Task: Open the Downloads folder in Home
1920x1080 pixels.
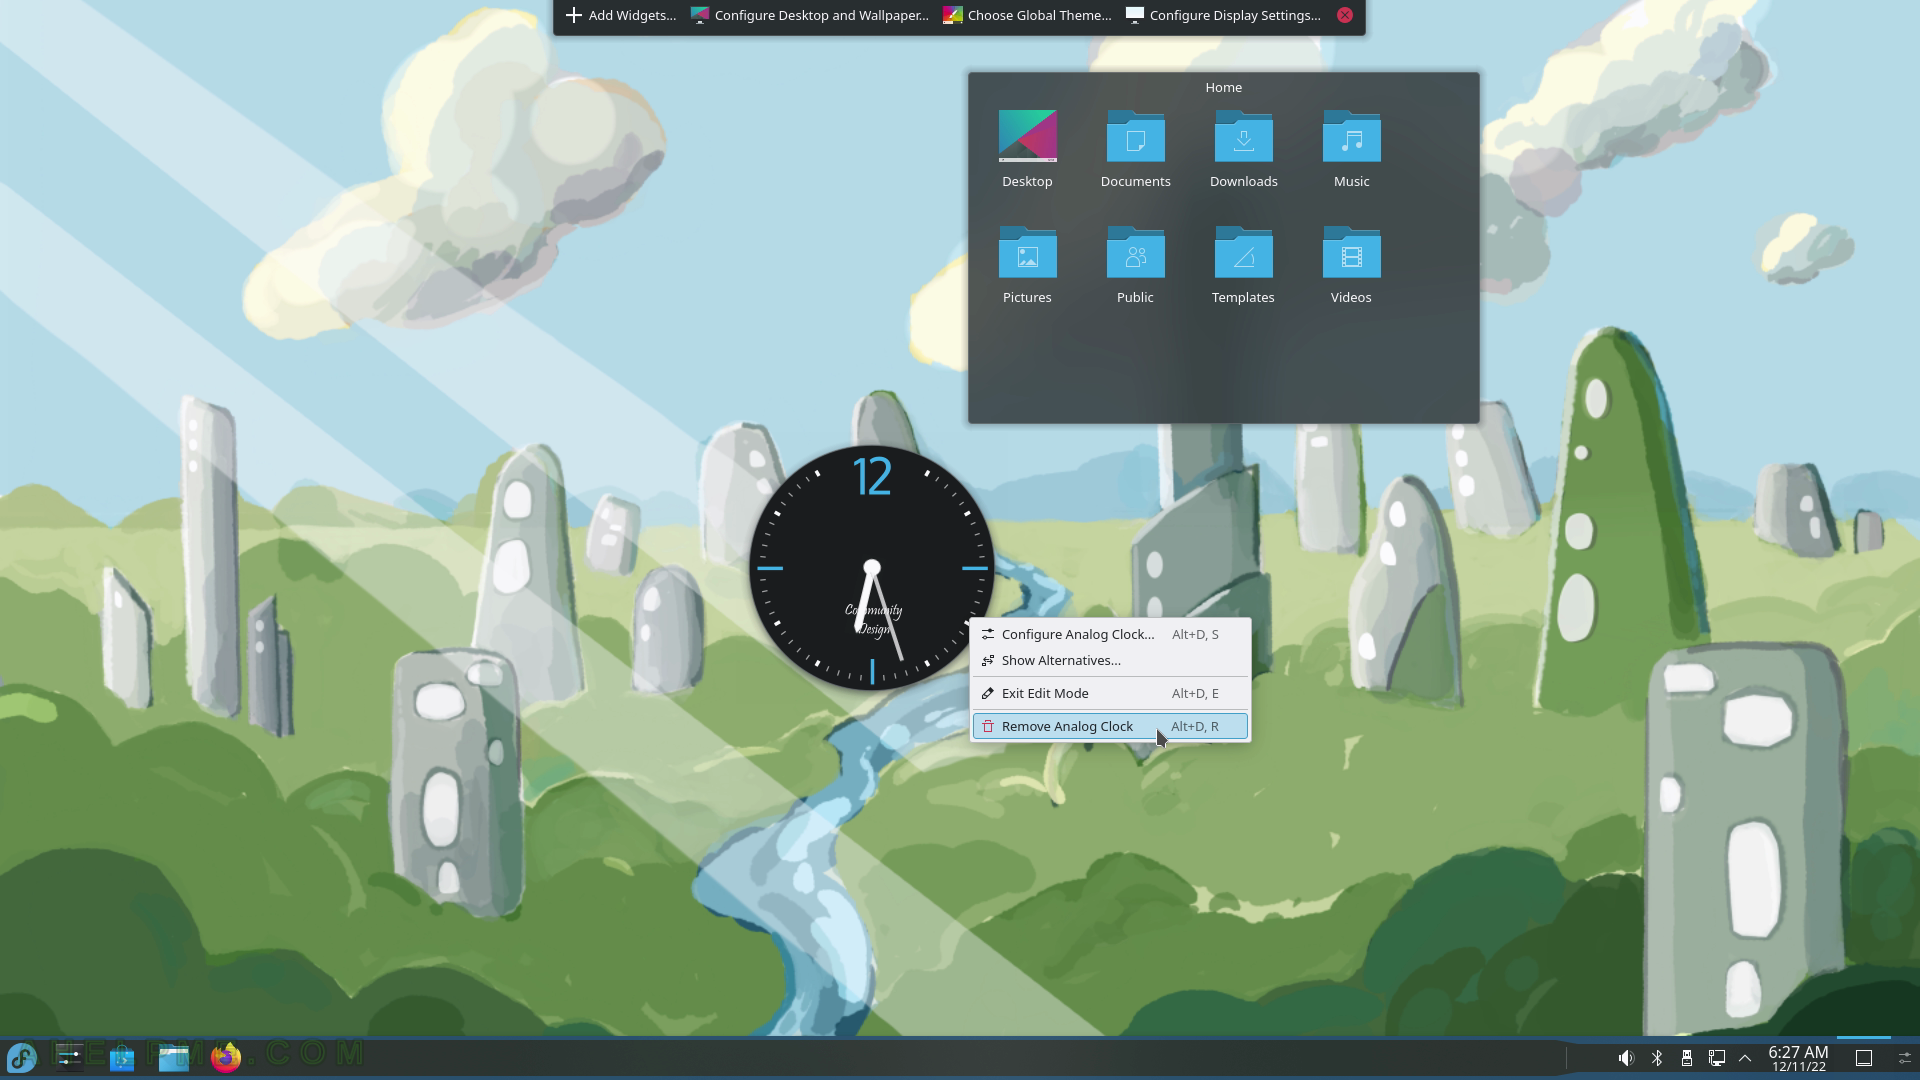Action: [1243, 149]
